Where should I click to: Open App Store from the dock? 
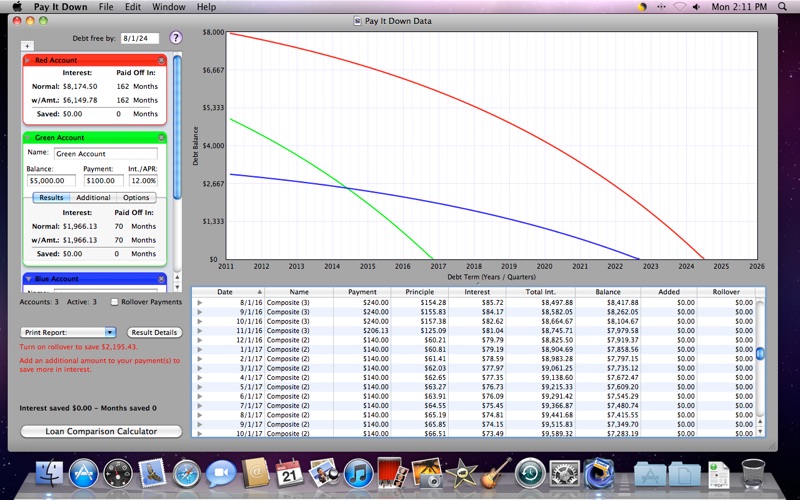(x=84, y=473)
